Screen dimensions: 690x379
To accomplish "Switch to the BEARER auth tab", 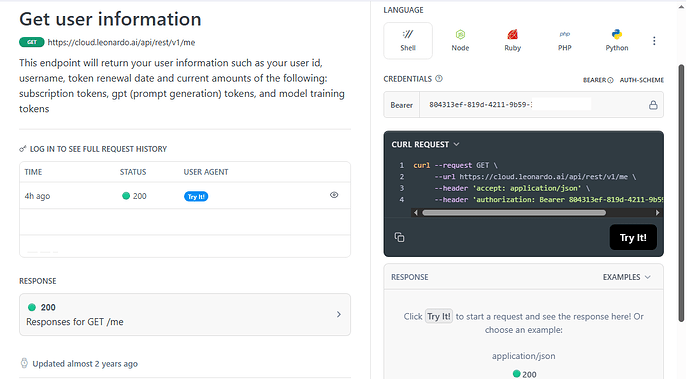I will 598,80.
